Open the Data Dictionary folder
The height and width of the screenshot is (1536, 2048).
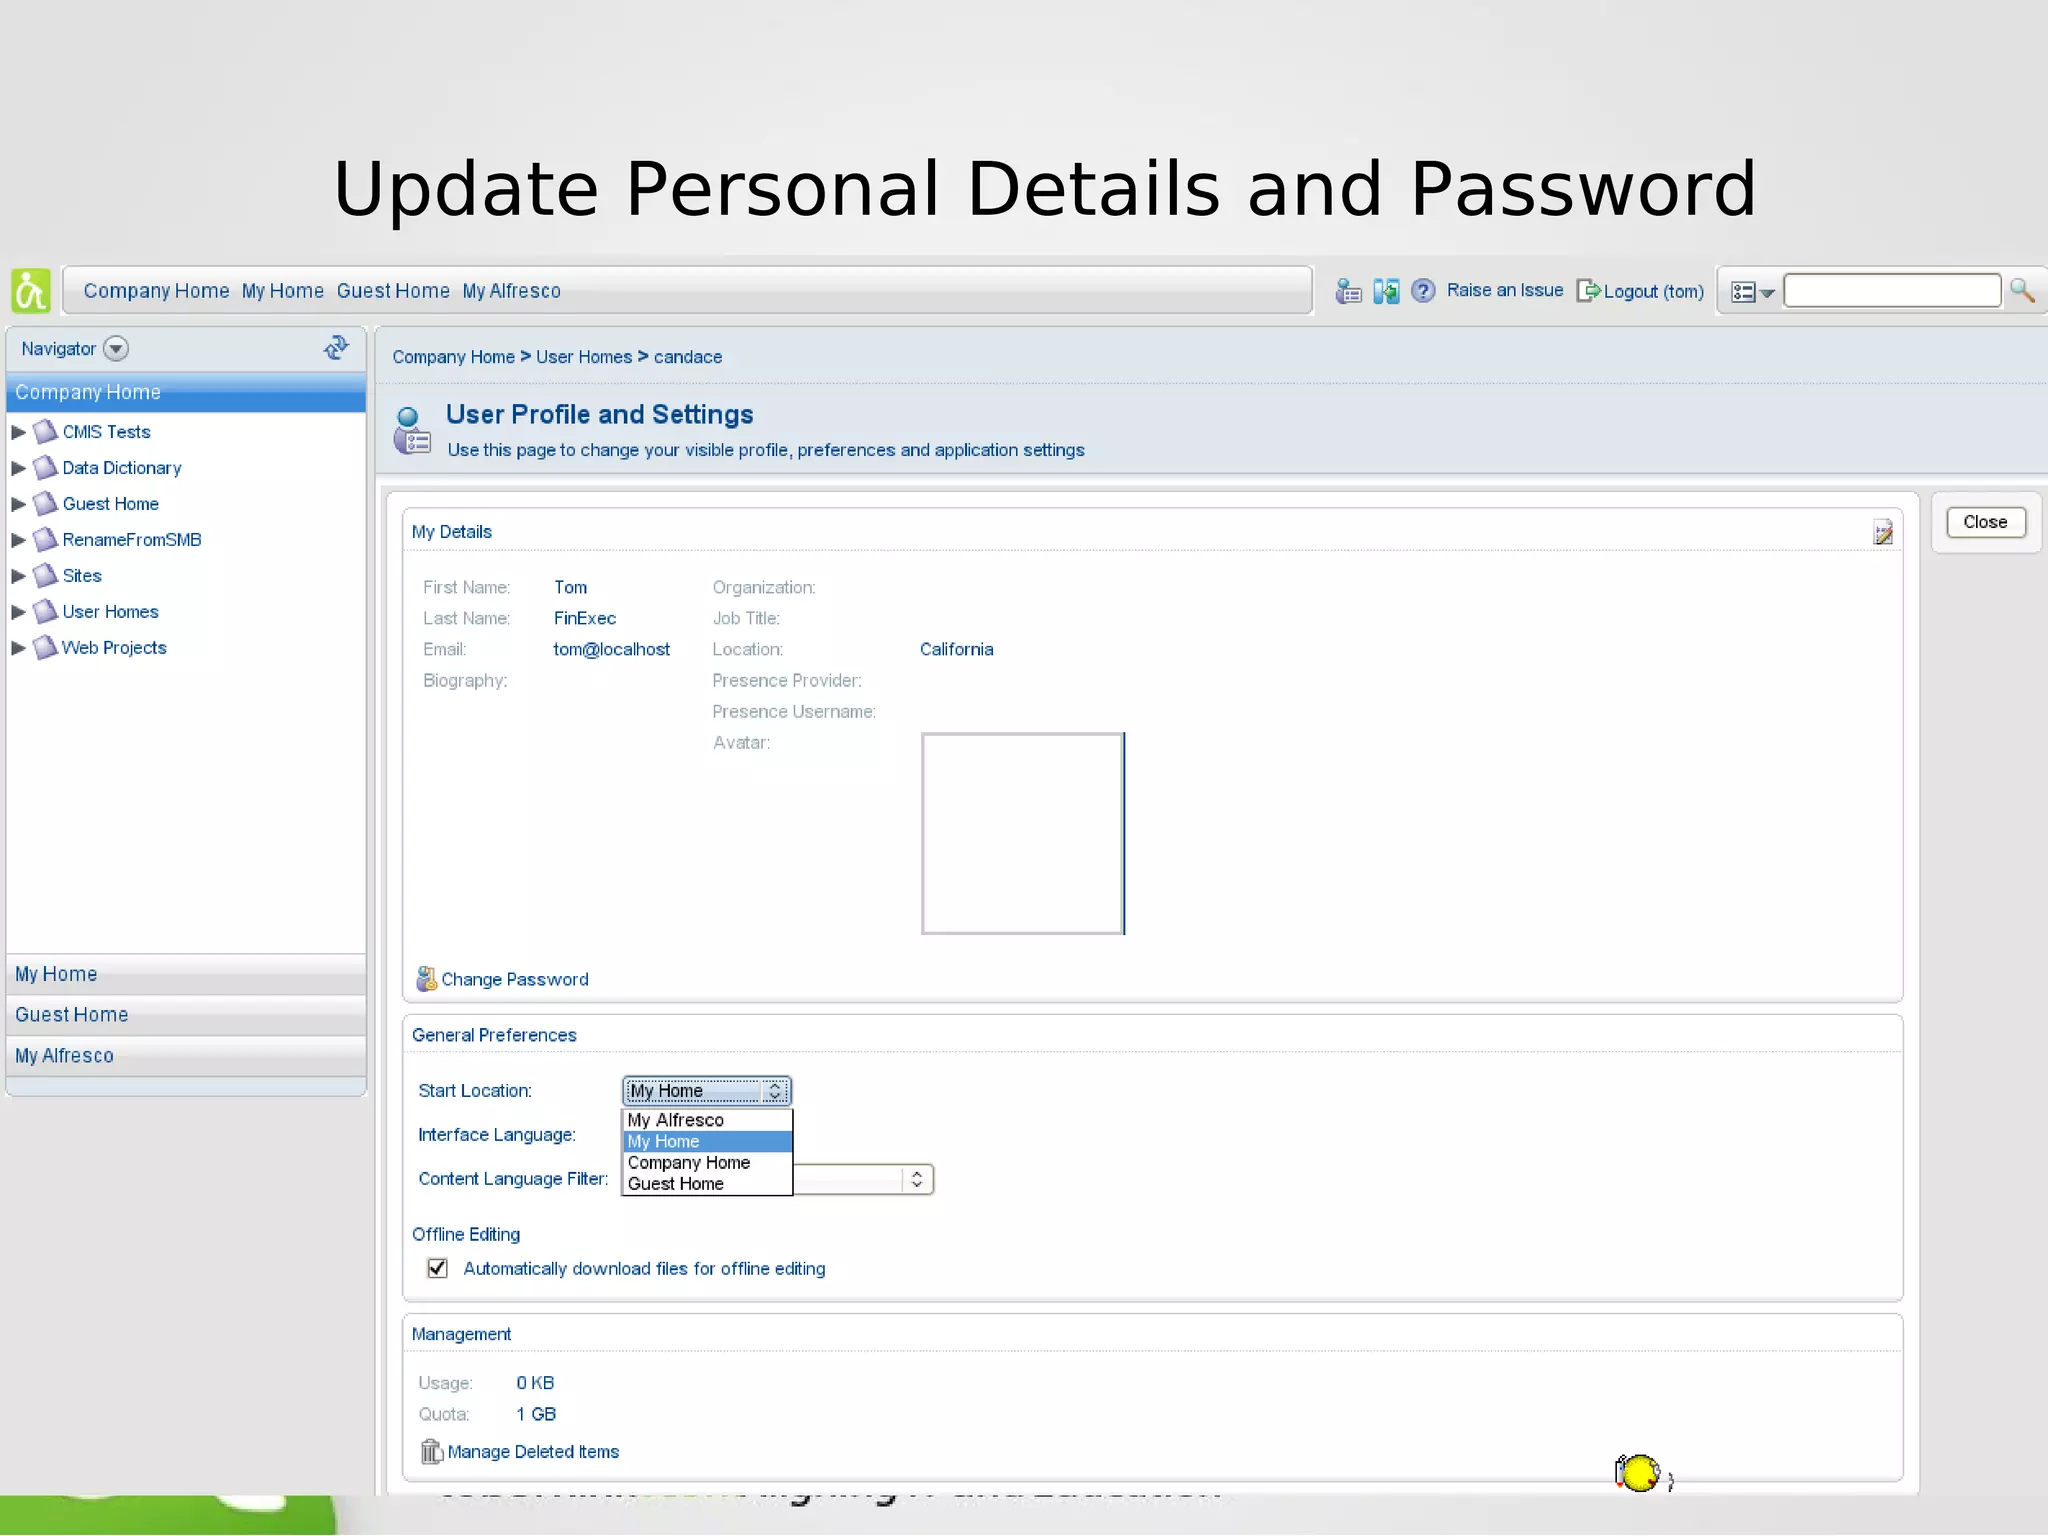point(122,468)
